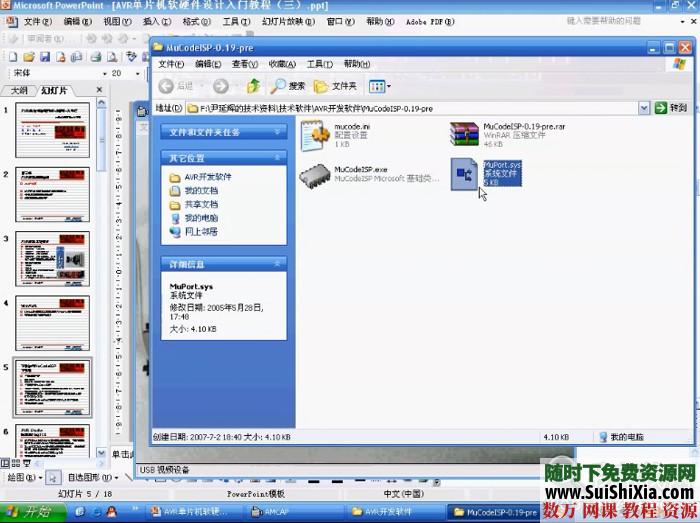Click the 转到 (Go) button
The width and height of the screenshot is (700, 523).
point(671,108)
